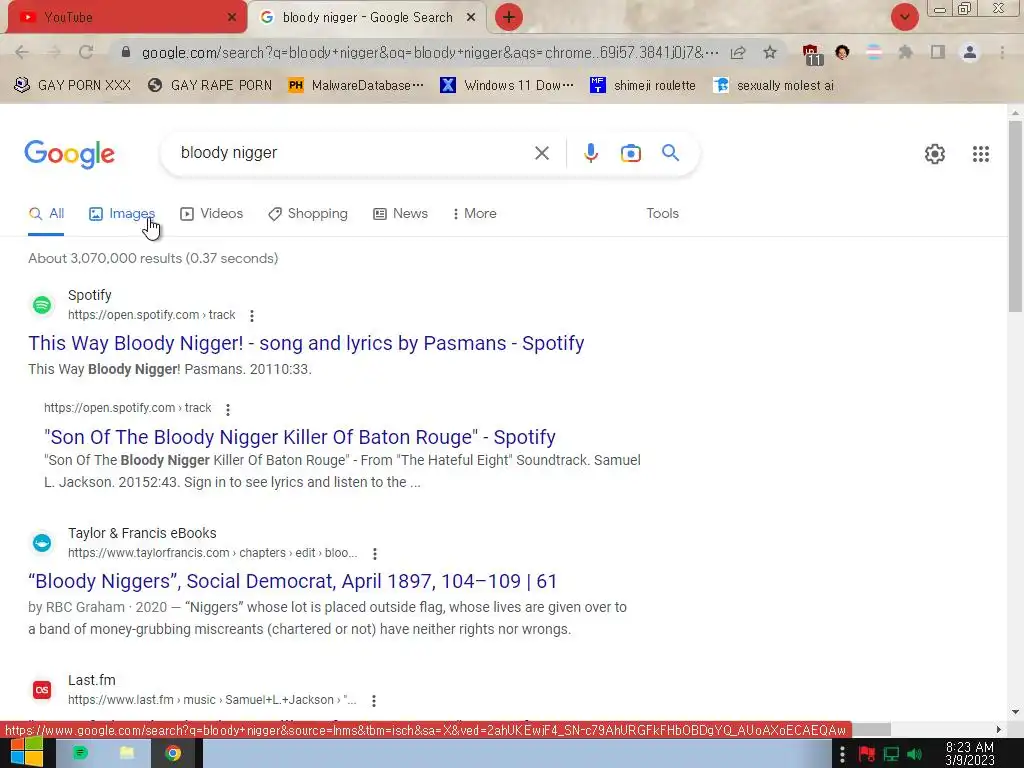Click the Last.fm favicon
Screen dimensions: 1024x768
click(x=42, y=690)
